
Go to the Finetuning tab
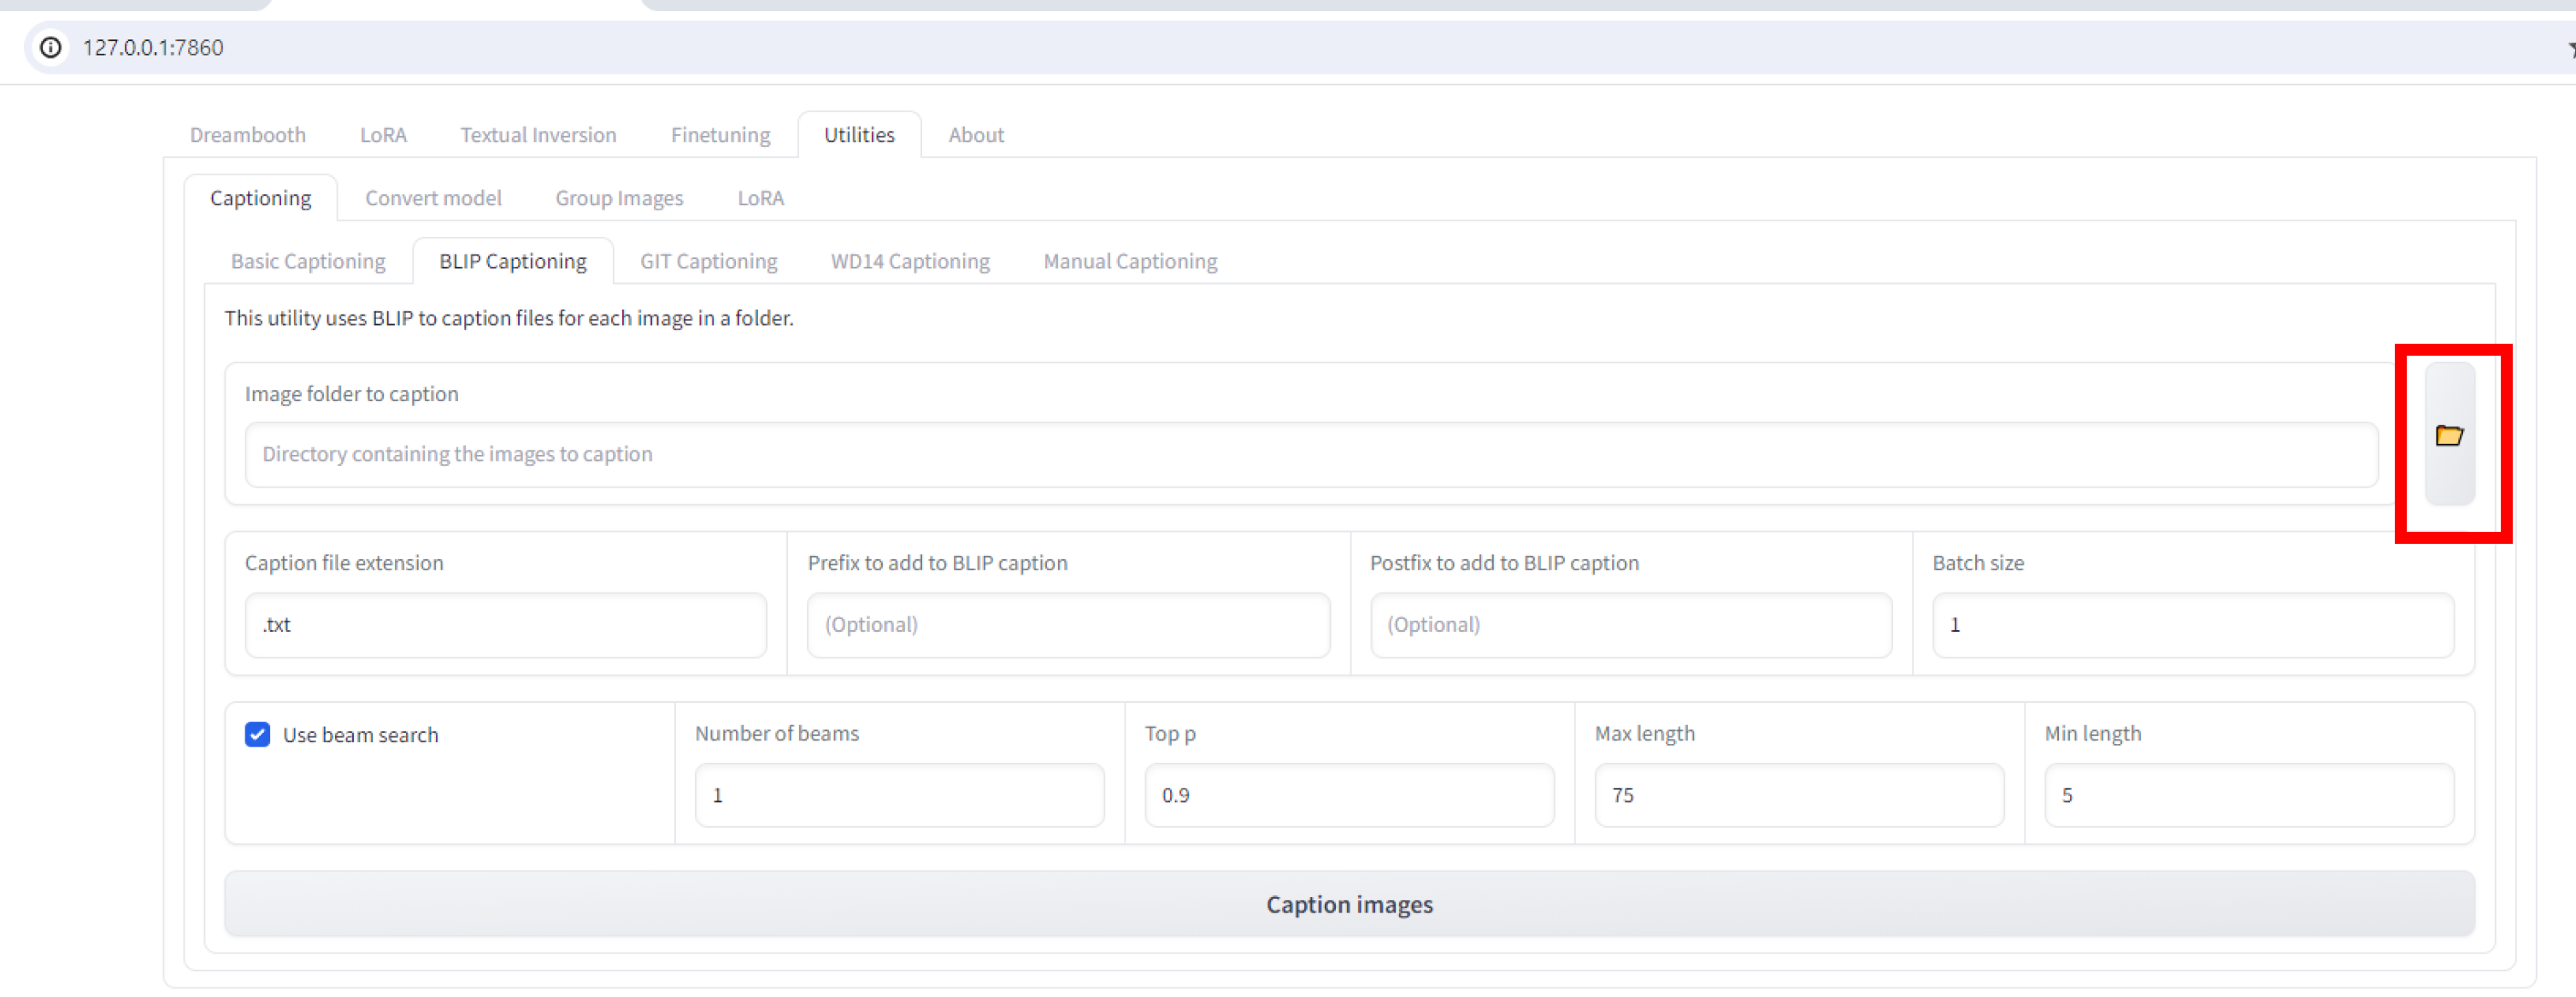720,135
